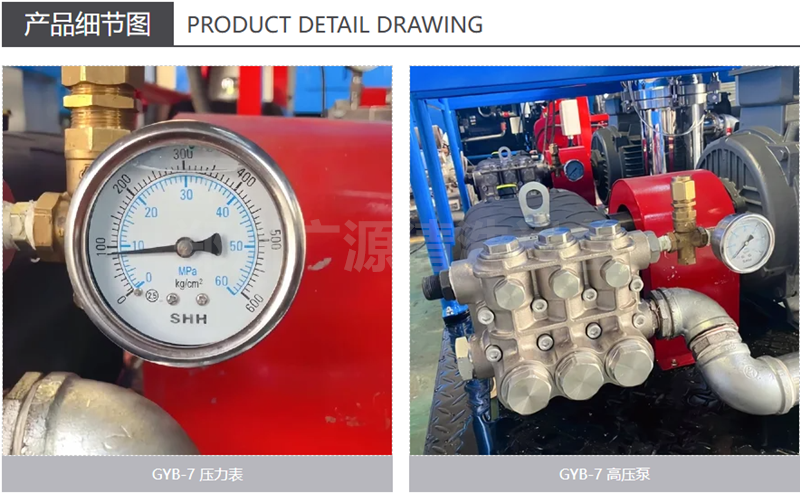Click the PRODUCT DETAIL DRAWING heading text
This screenshot has width=800, height=493.
(335, 25)
